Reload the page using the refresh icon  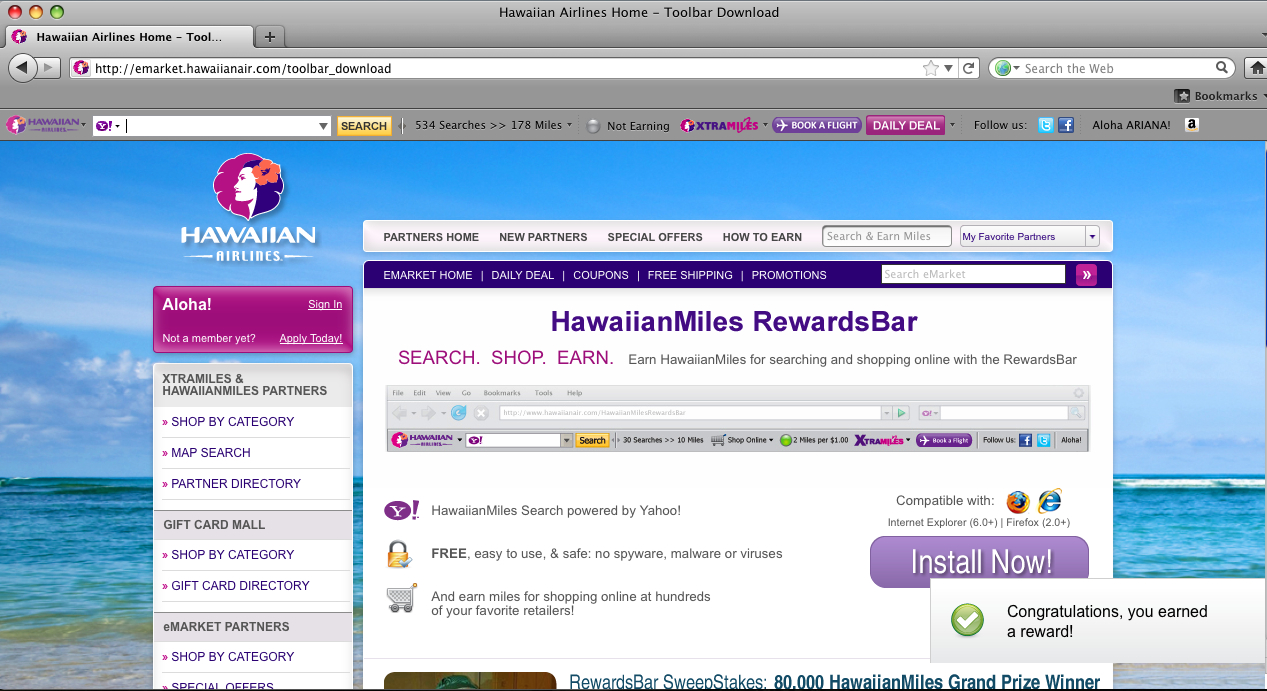[x=968, y=68]
